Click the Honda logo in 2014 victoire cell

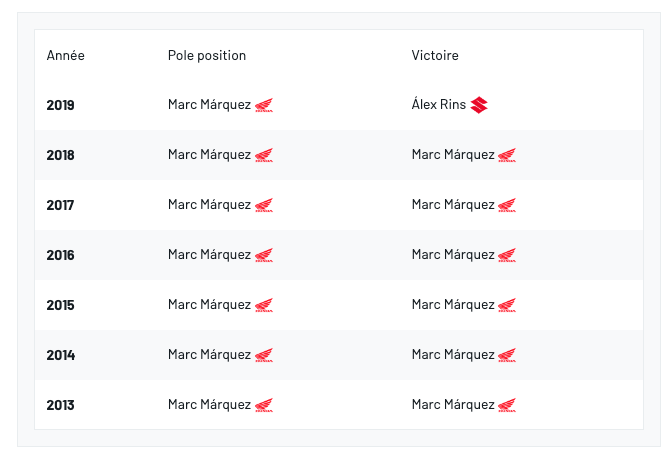507,355
